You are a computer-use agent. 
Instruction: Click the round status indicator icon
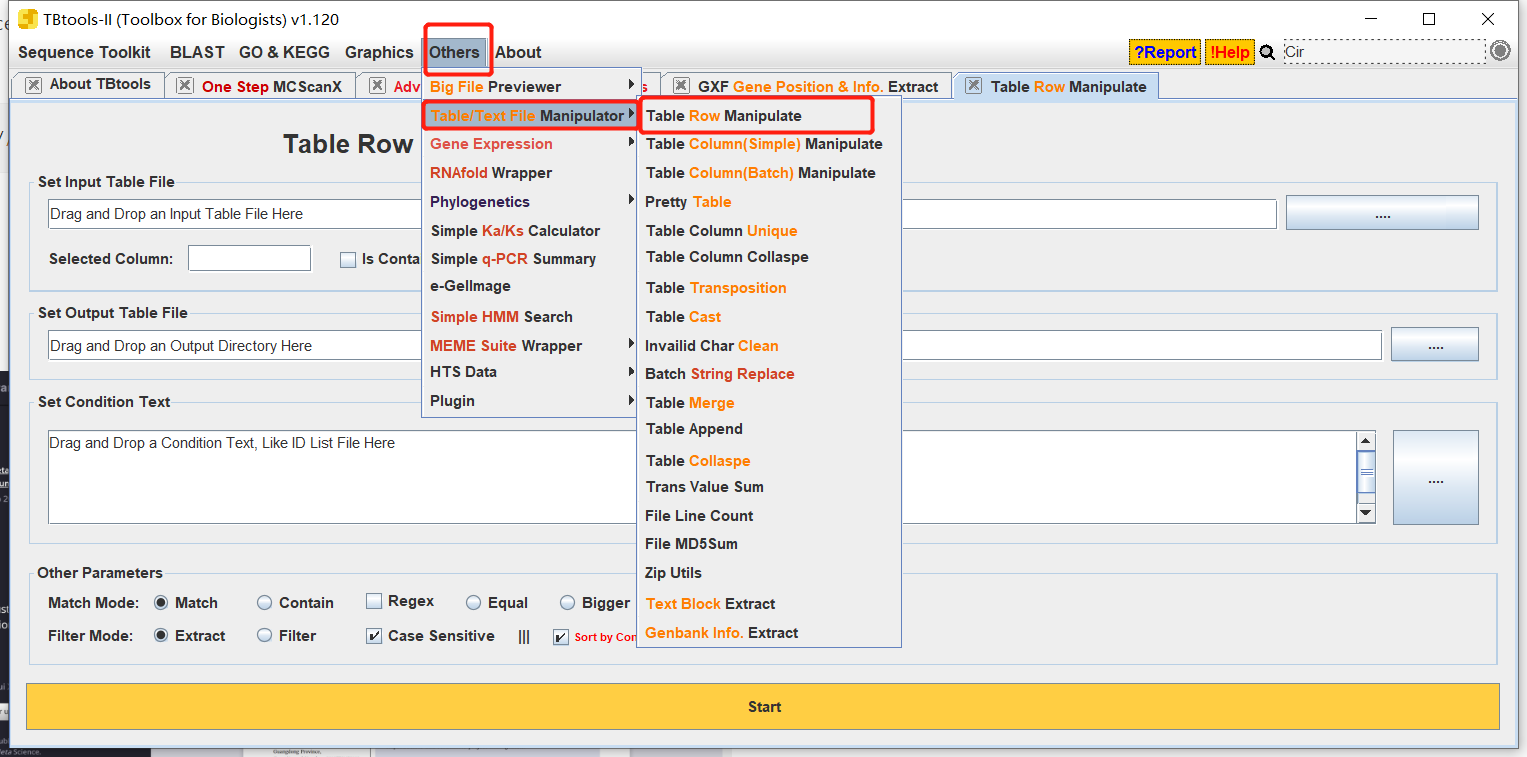pyautogui.click(x=1500, y=51)
